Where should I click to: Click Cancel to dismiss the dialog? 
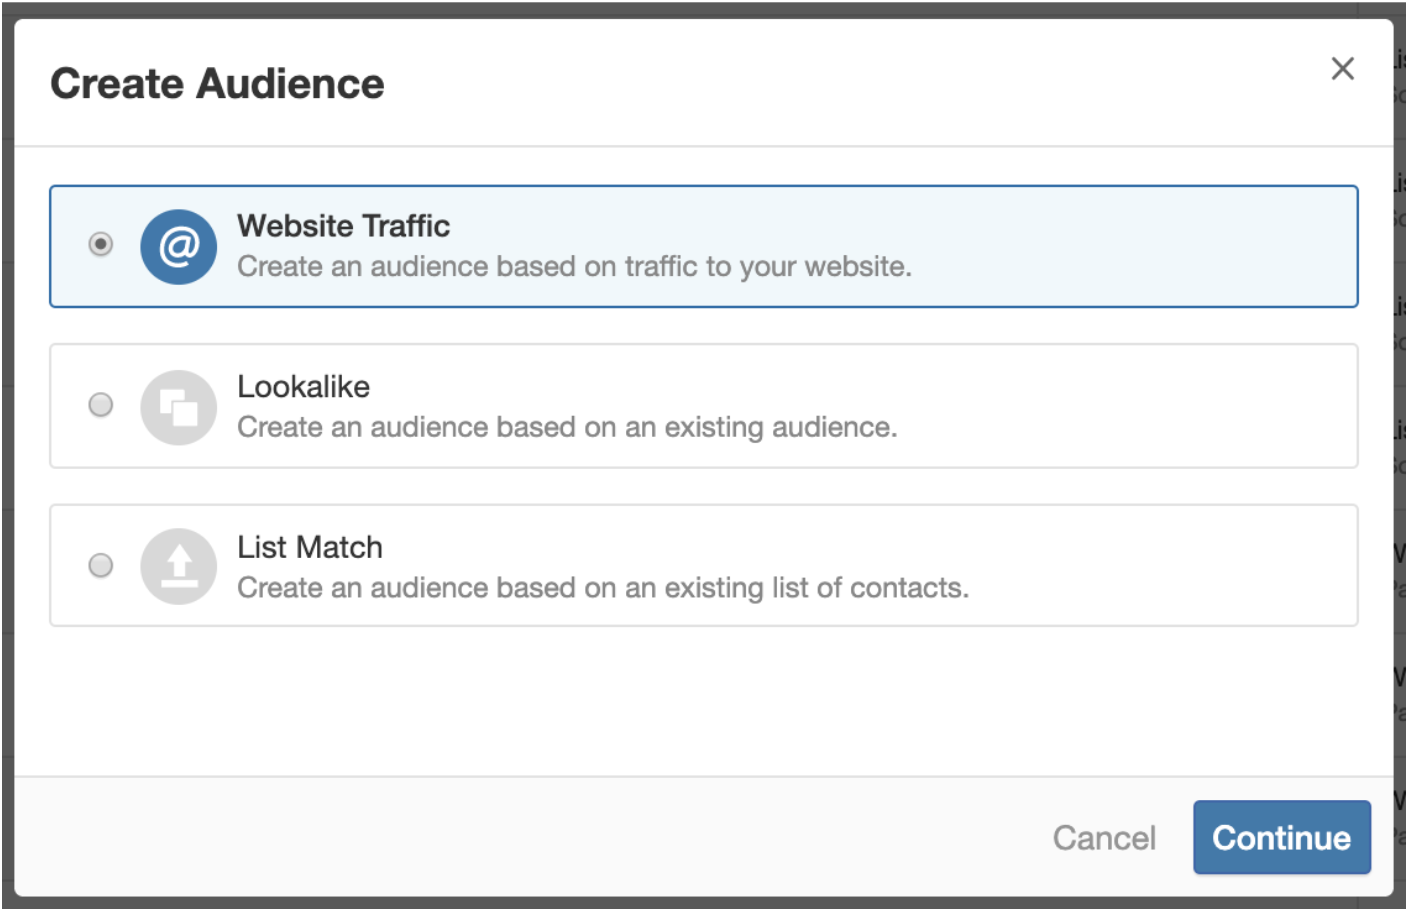click(1103, 838)
